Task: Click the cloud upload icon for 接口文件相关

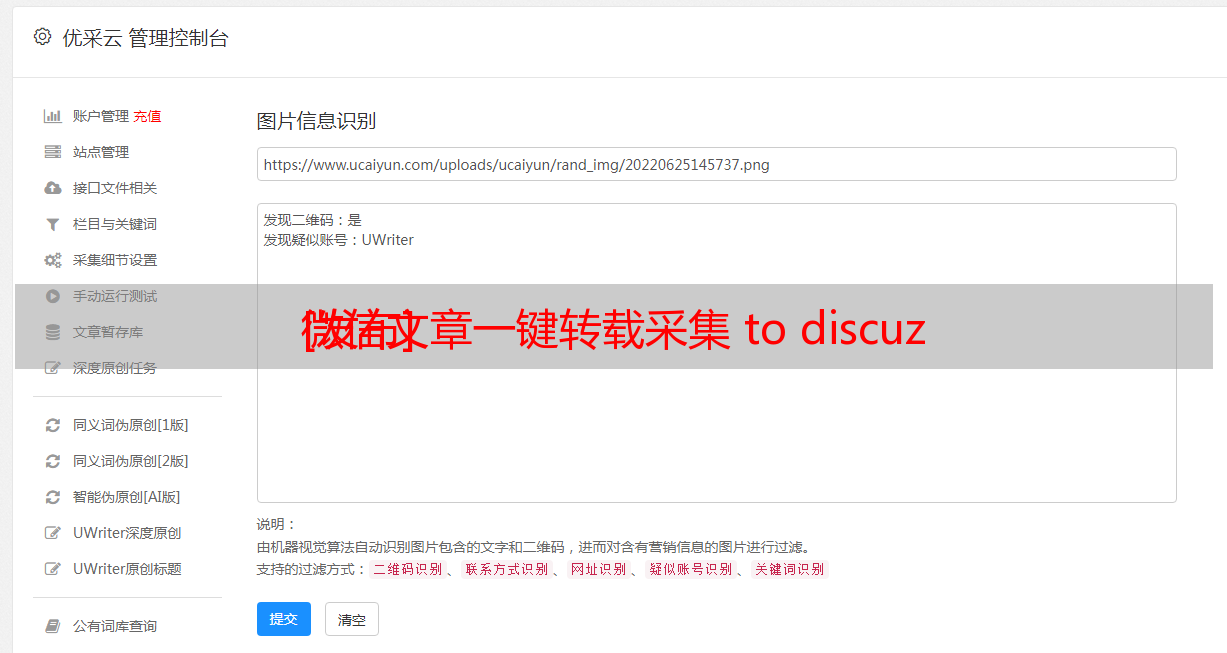Action: coord(53,188)
